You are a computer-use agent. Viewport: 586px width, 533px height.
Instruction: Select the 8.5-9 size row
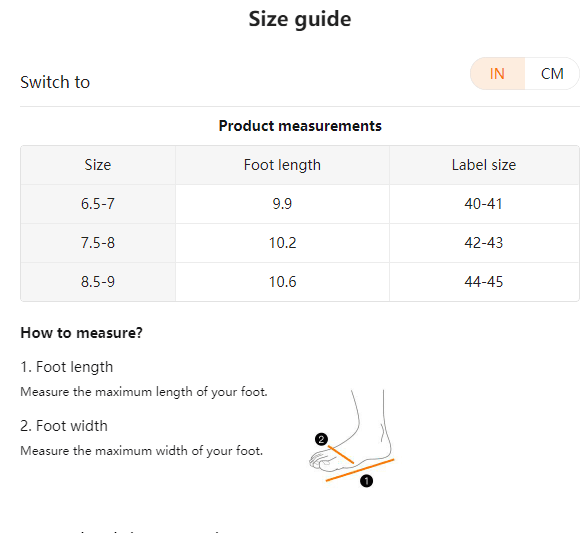(x=300, y=282)
